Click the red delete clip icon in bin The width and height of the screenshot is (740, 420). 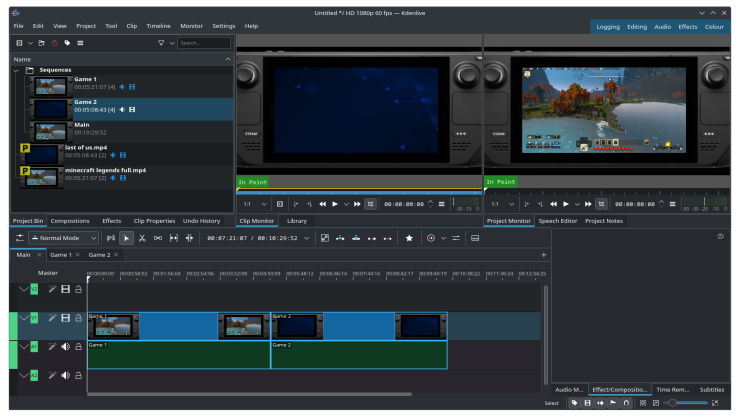tap(54, 43)
